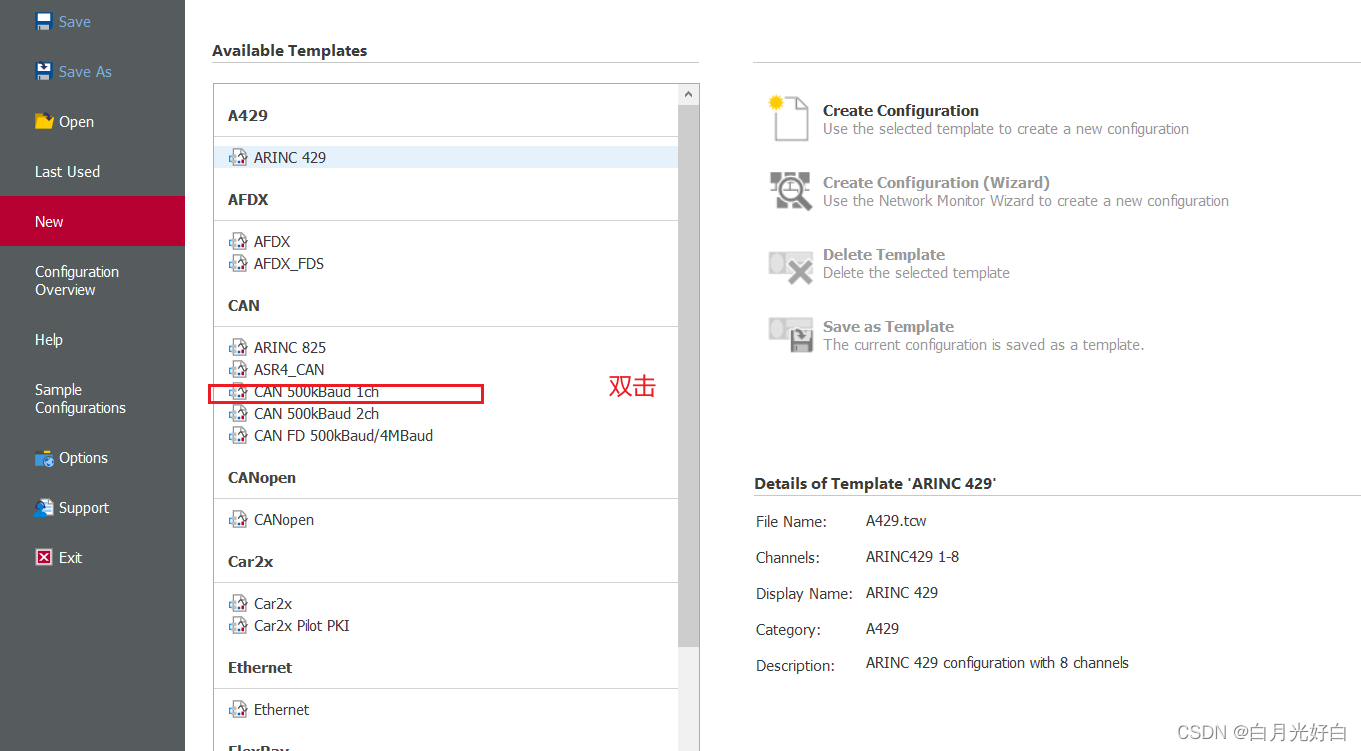Click the template icon beside AFDX_FDS

tap(238, 263)
